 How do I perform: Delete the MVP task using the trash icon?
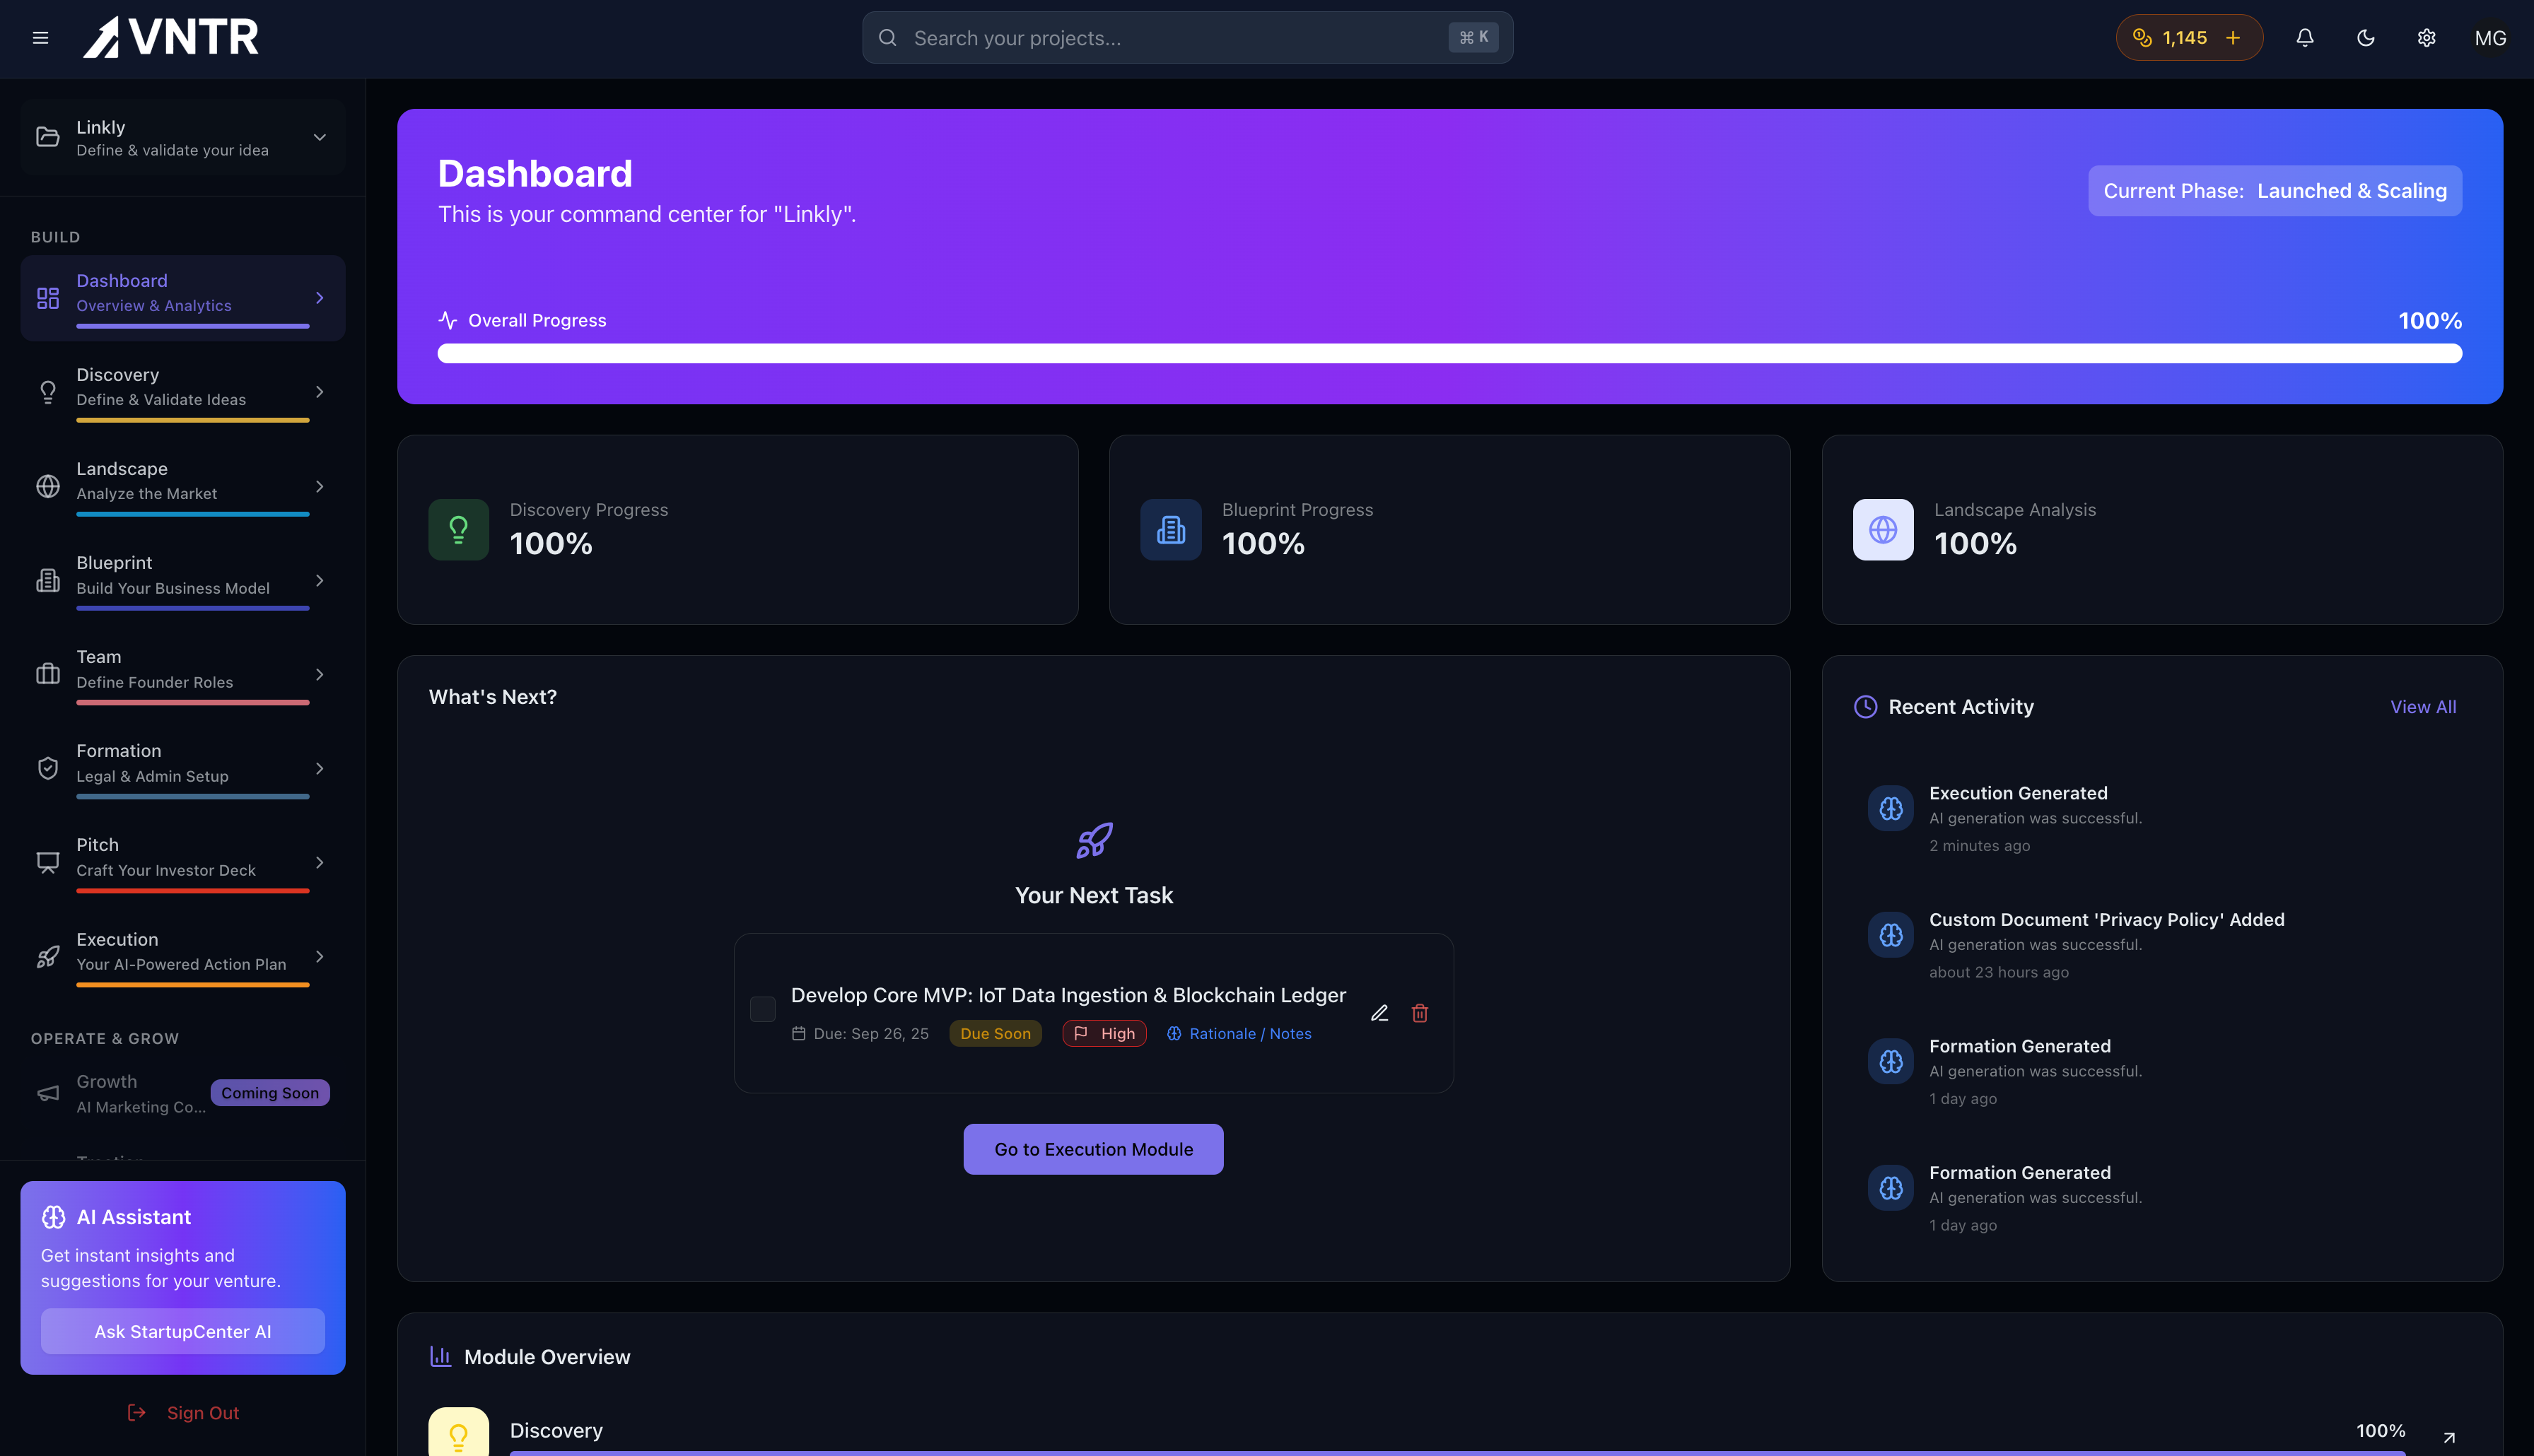tap(1420, 1013)
